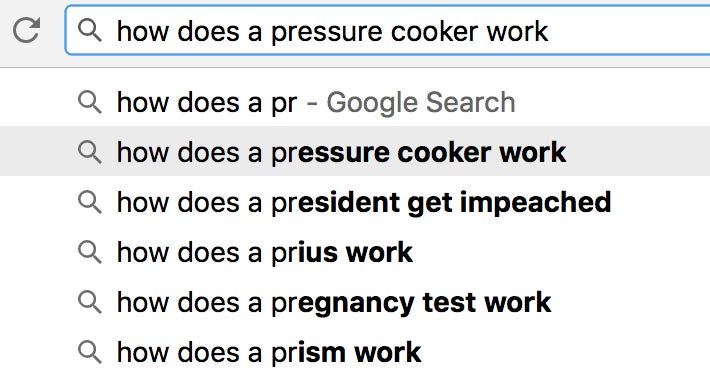This screenshot has height=376, width=710.
Task: Click the search icon beside prism work suggestion
Action: pyautogui.click(x=89, y=352)
